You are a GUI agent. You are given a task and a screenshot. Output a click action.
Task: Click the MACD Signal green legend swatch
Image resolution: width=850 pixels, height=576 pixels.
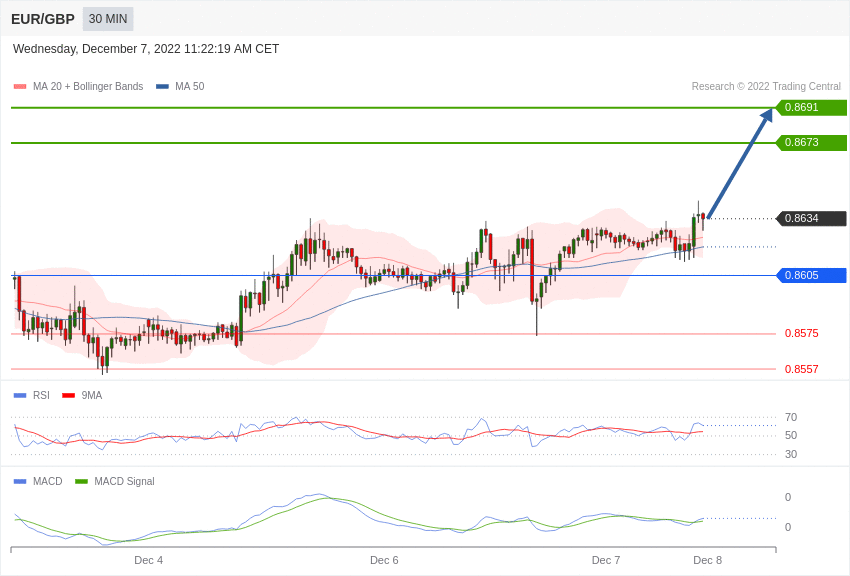(81, 482)
